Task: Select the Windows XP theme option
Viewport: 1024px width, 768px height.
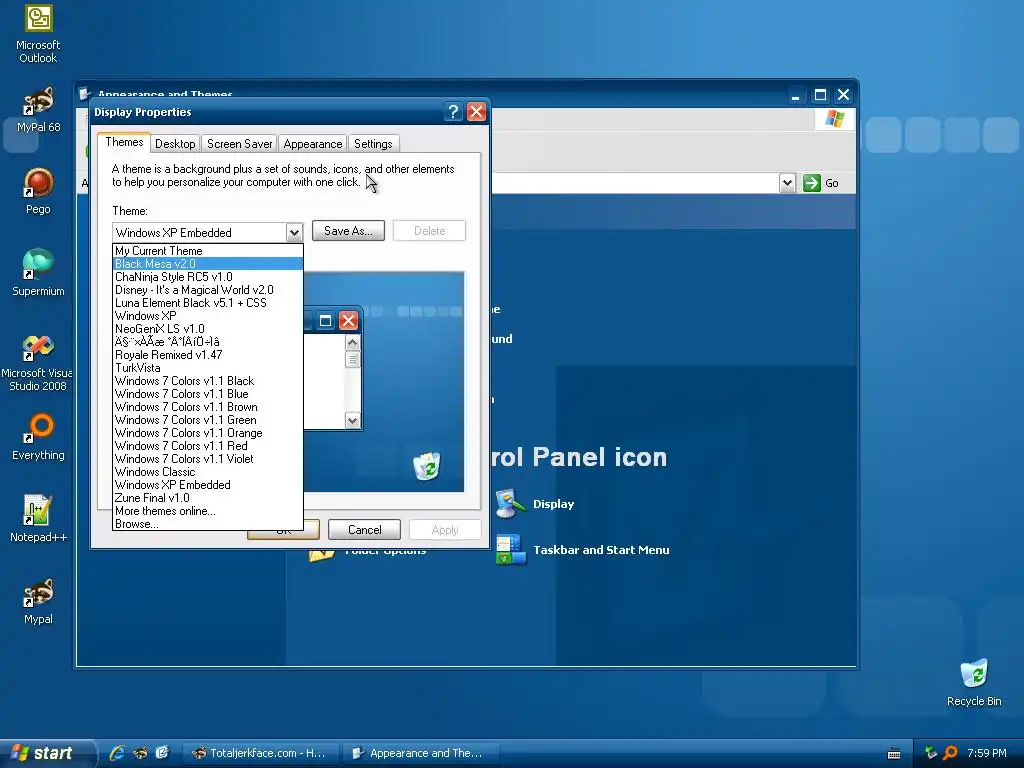Action: [x=208, y=316]
